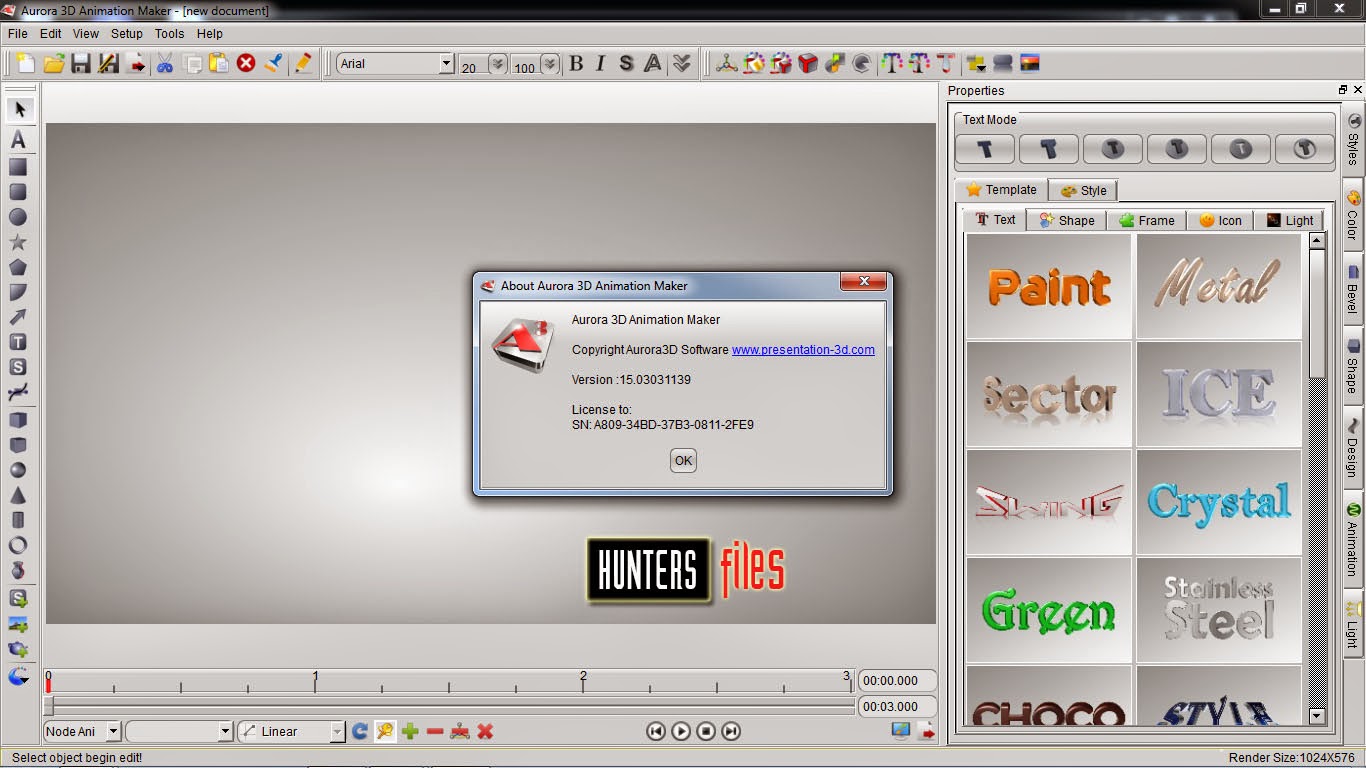The height and width of the screenshot is (768, 1366).
Task: Open the Arial font dropdown
Action: (446, 64)
